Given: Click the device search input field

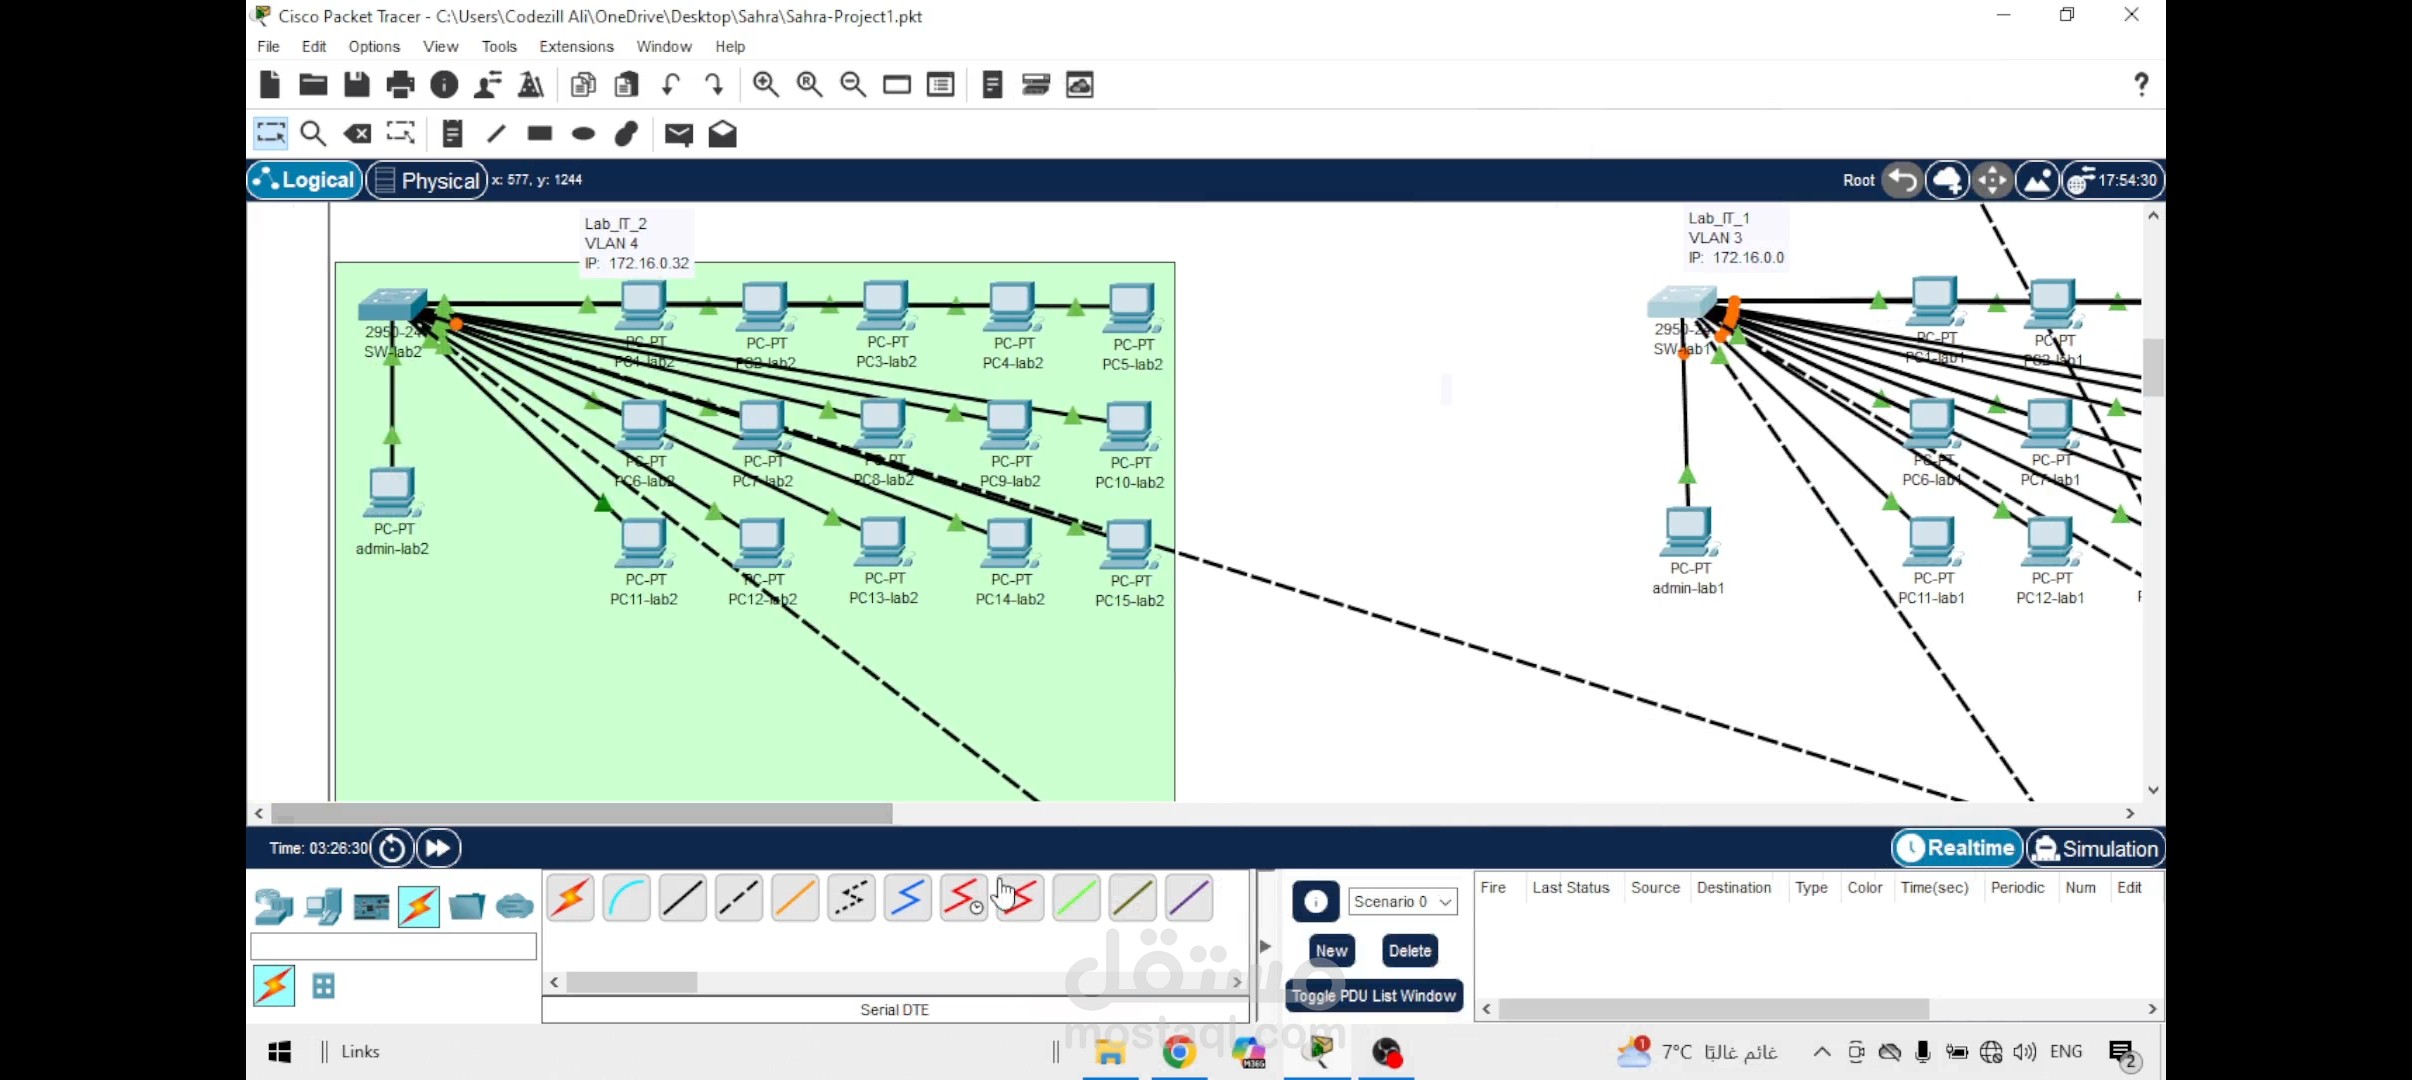Looking at the screenshot, I should [x=393, y=946].
